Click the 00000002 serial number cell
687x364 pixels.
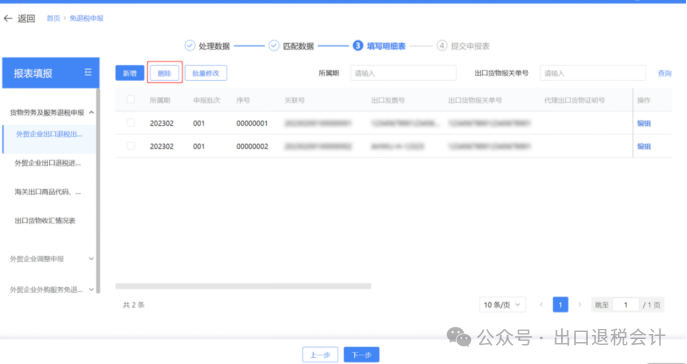point(252,146)
